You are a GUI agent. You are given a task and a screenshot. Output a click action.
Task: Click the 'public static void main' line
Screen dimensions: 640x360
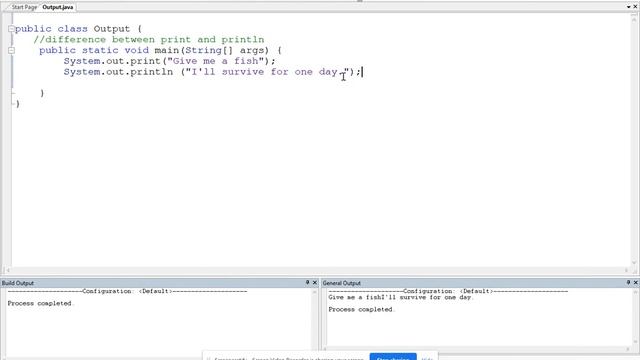tap(160, 51)
